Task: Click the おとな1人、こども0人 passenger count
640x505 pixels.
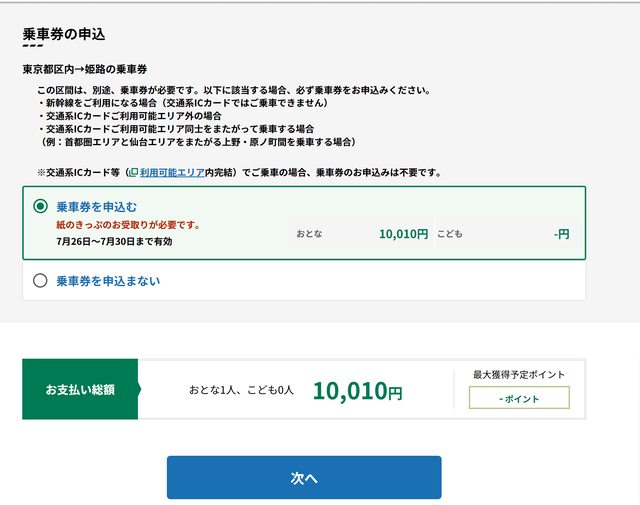Action: [242, 390]
